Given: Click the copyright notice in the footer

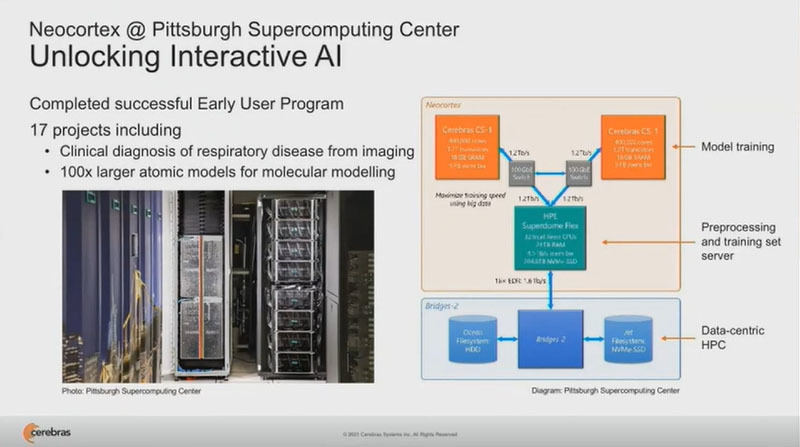Looking at the screenshot, I should [399, 435].
